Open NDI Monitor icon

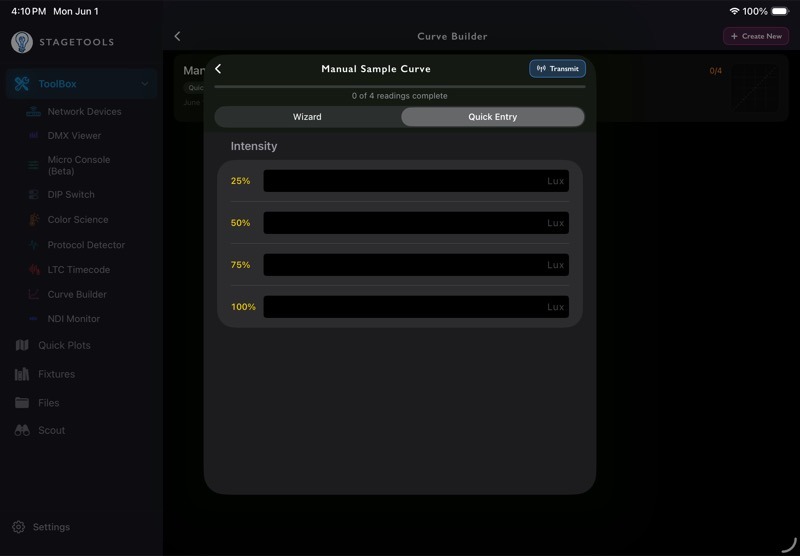tap(34, 319)
